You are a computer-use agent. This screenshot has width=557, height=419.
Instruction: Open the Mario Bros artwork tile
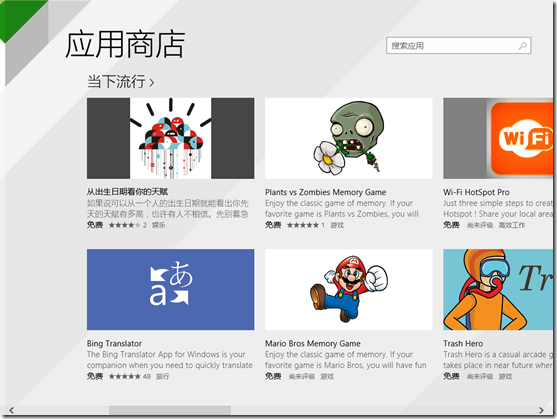coord(349,289)
